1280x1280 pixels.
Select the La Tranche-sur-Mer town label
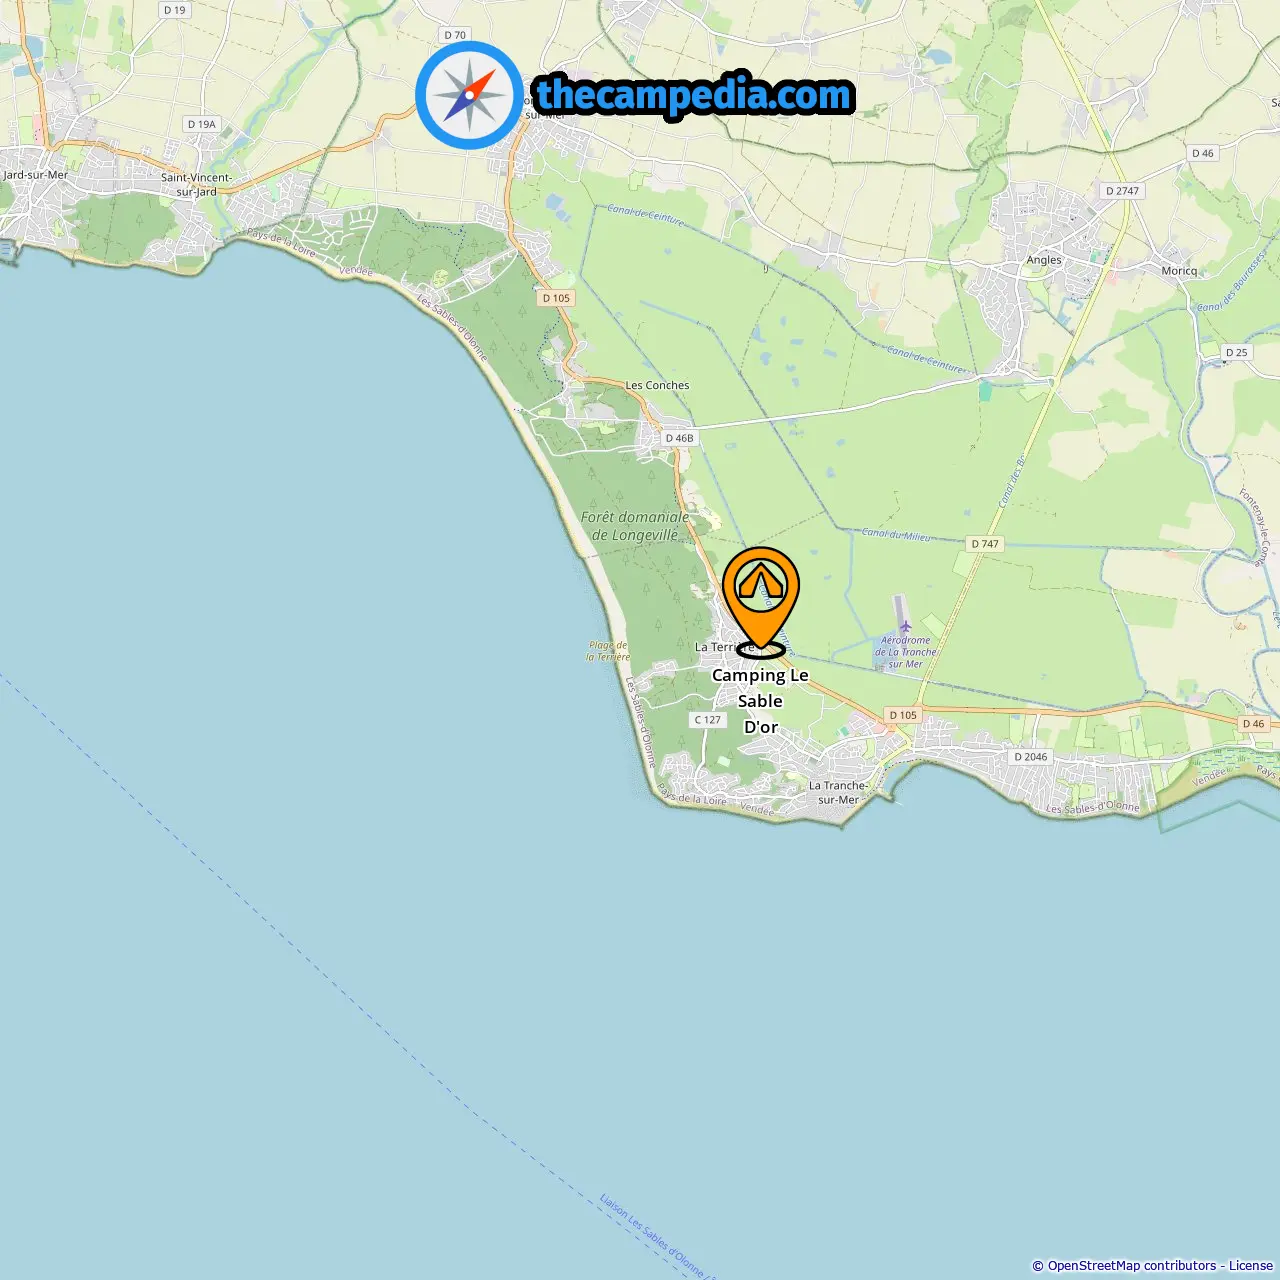(x=838, y=792)
